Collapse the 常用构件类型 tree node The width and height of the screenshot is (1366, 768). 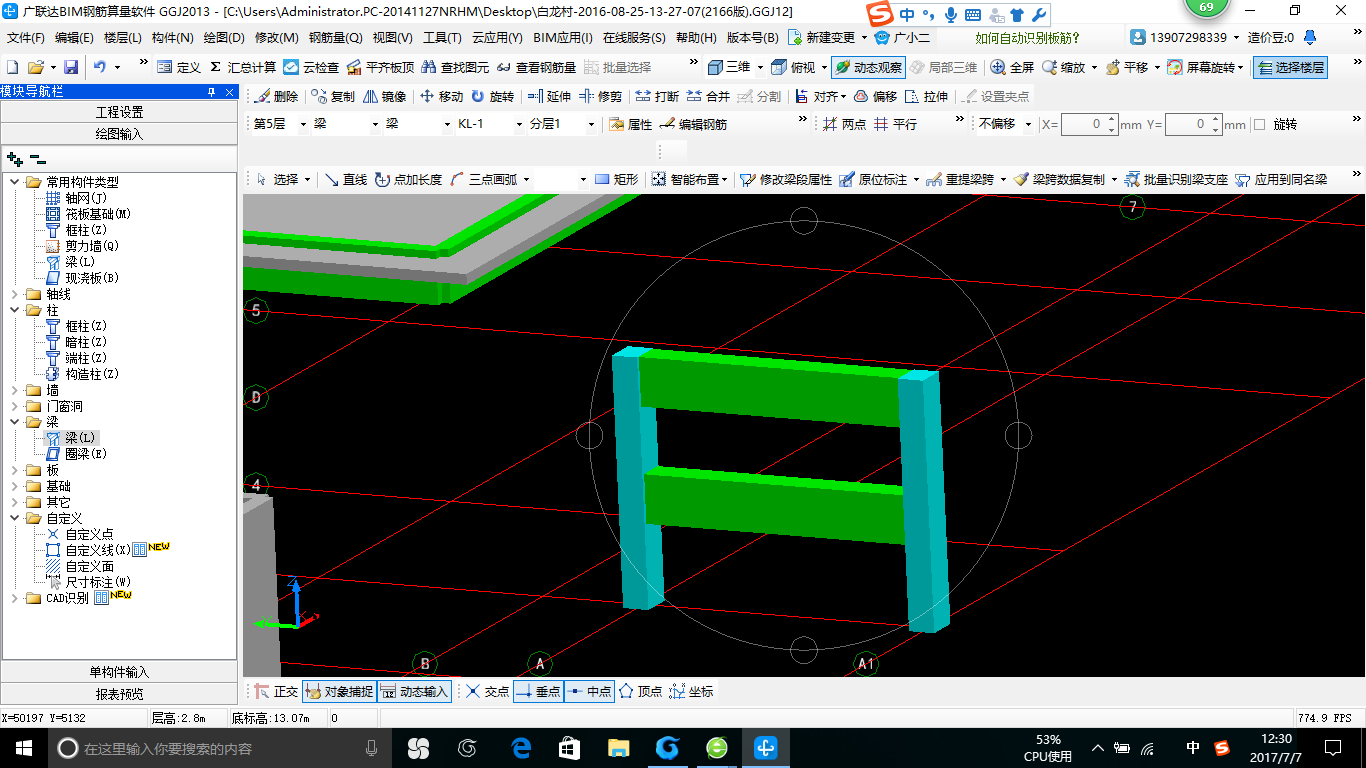(15, 182)
